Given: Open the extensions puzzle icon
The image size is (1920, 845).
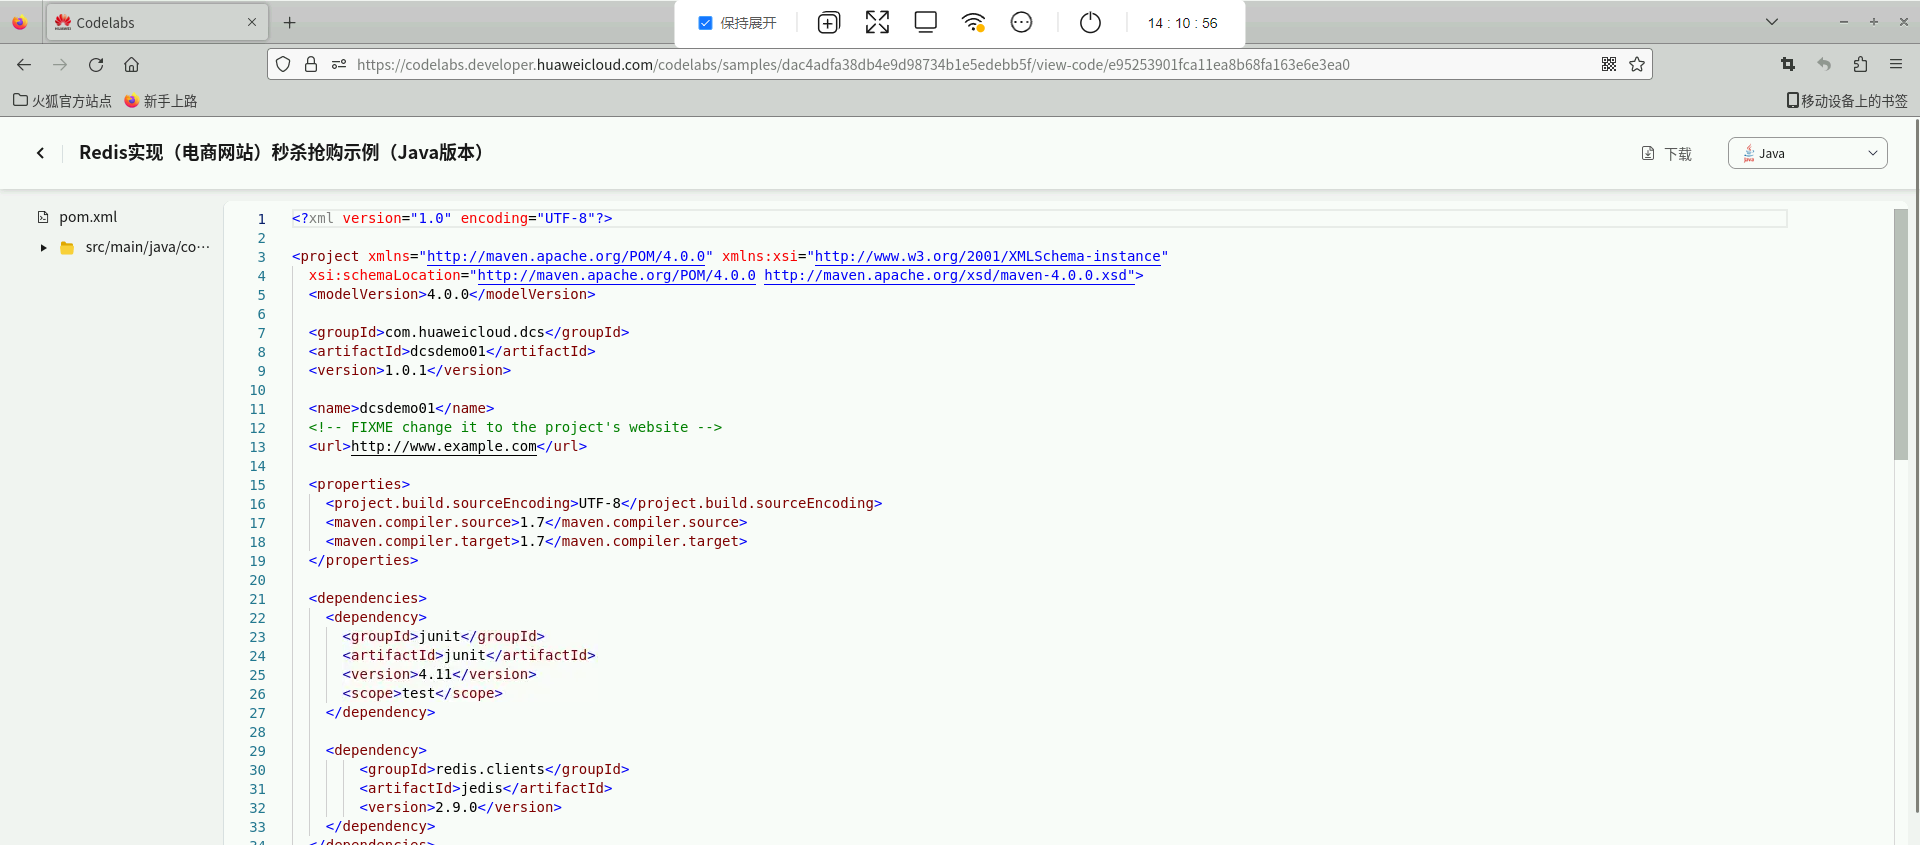Looking at the screenshot, I should coord(1860,65).
